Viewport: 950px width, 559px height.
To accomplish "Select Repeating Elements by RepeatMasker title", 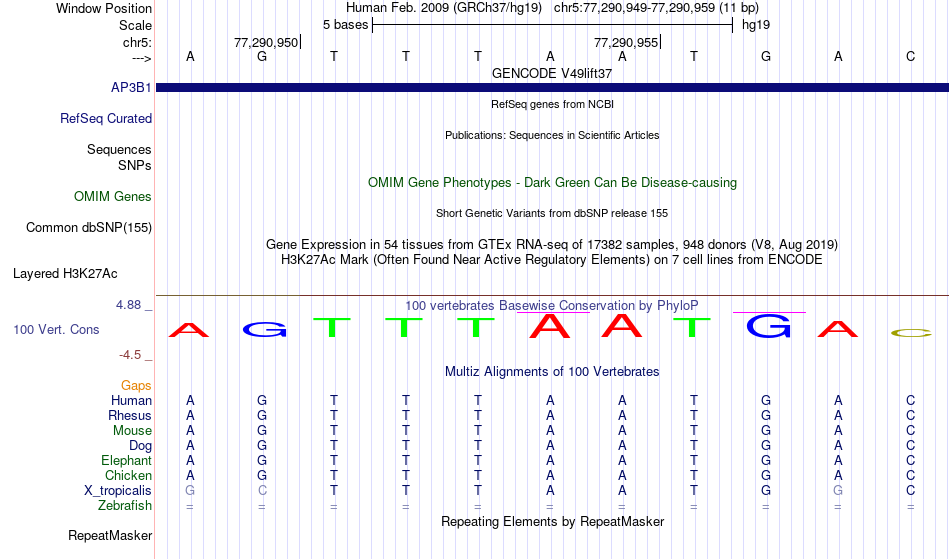I will click(x=553, y=521).
